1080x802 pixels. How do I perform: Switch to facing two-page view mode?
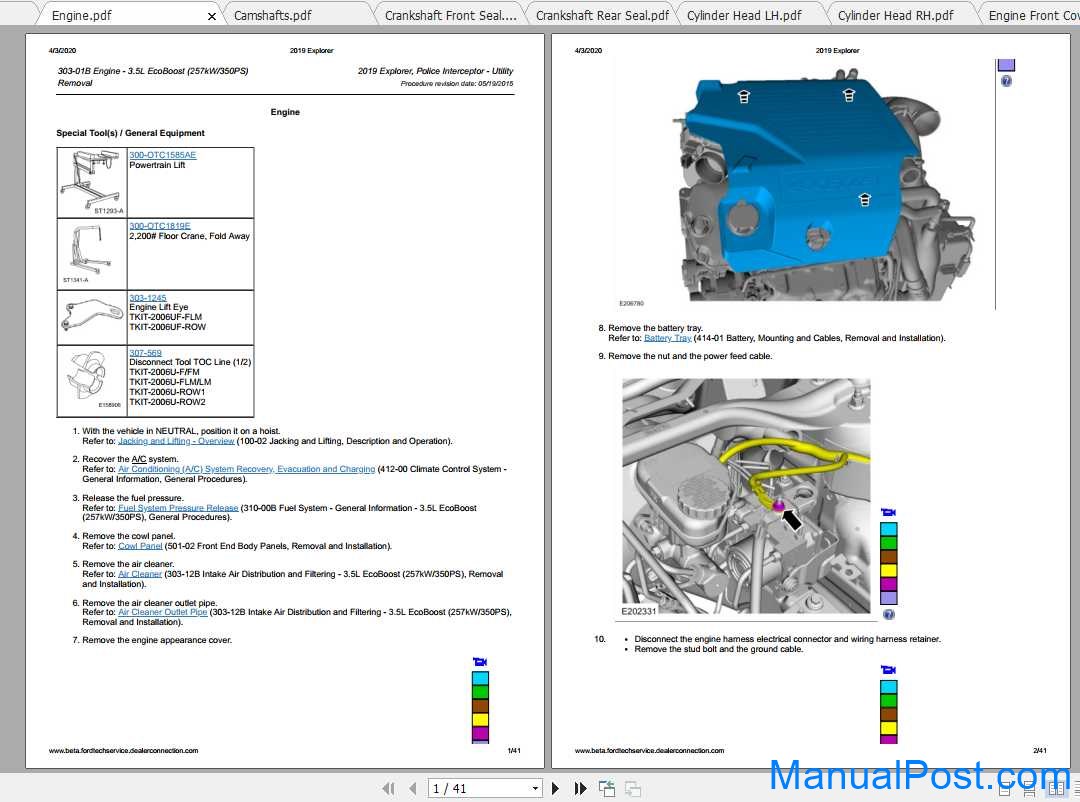click(x=1056, y=790)
